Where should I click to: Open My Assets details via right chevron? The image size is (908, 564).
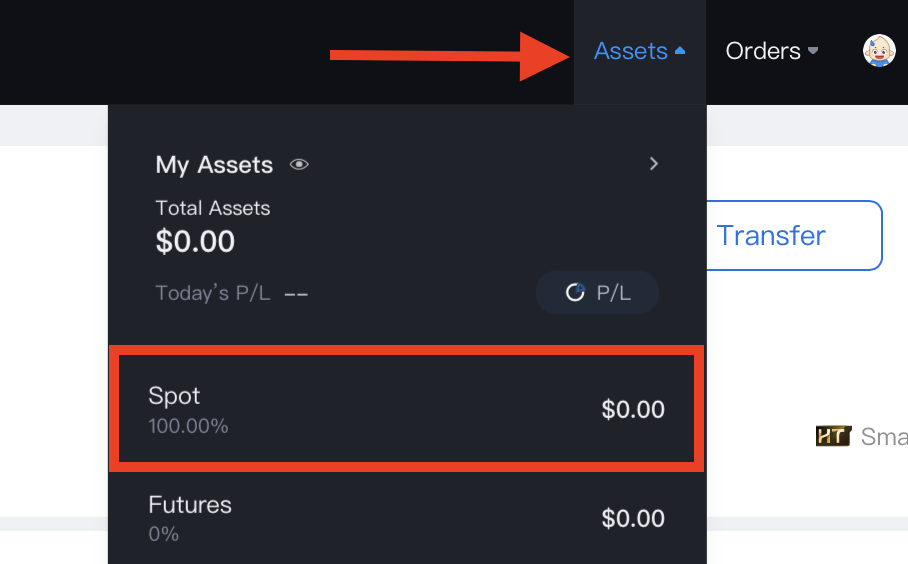click(x=654, y=164)
